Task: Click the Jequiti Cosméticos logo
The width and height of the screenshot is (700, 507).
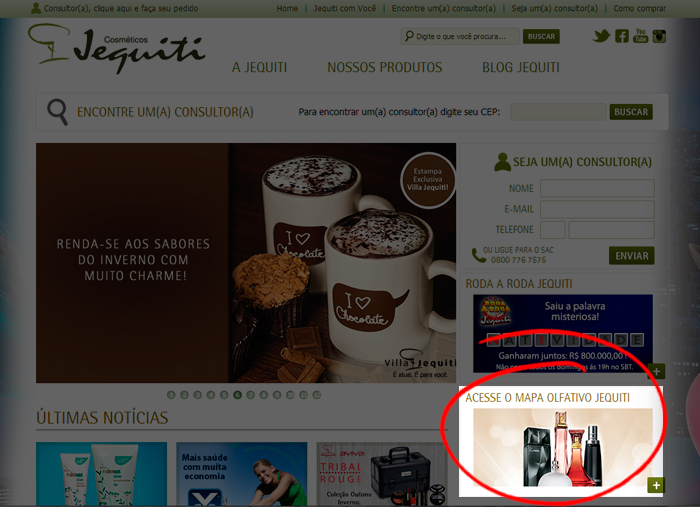Action: (x=116, y=48)
